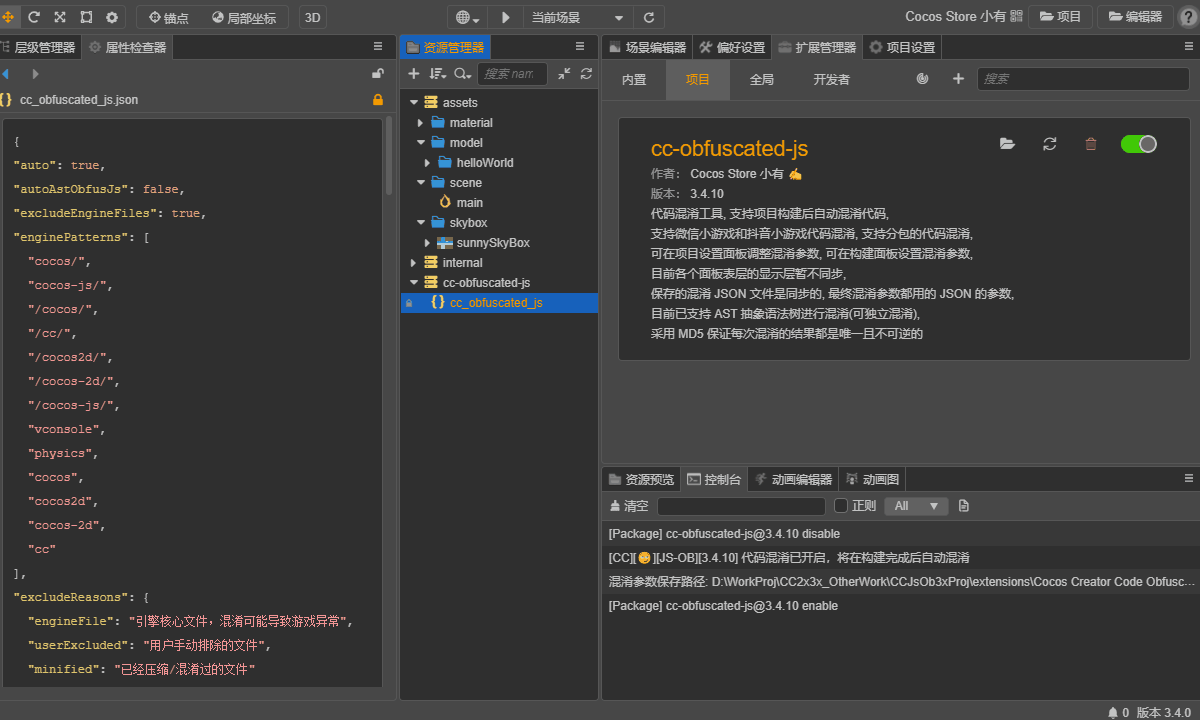The image size is (1200, 720).
Task: Select the move transform tool
Action: 8,17
